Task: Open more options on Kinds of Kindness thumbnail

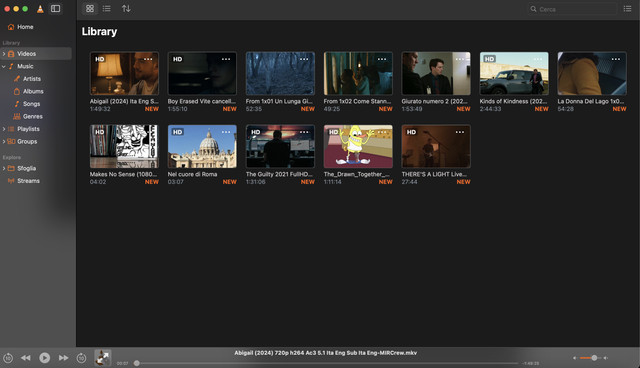Action: (x=538, y=59)
